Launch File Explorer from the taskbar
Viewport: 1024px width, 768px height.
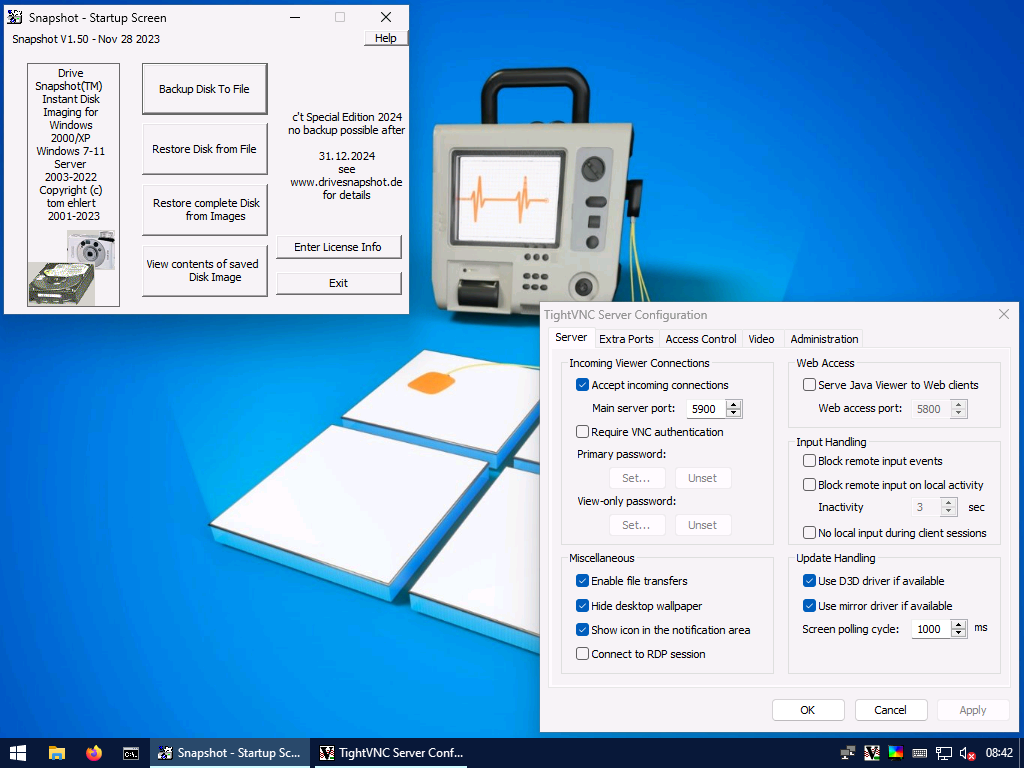pyautogui.click(x=57, y=753)
